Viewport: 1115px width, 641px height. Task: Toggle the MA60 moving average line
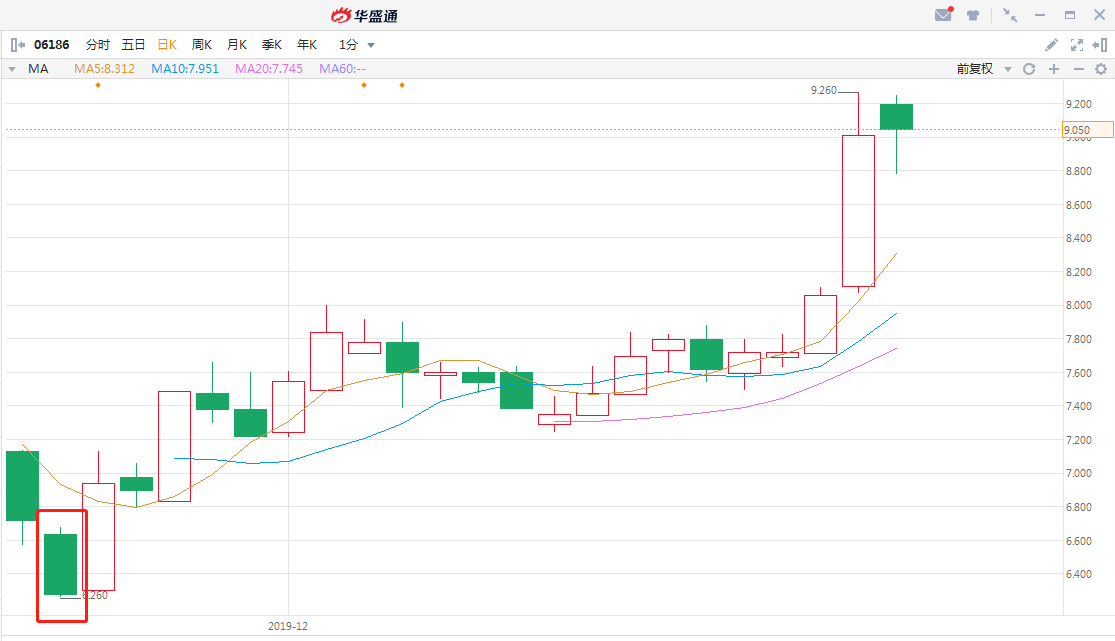pyautogui.click(x=342, y=69)
